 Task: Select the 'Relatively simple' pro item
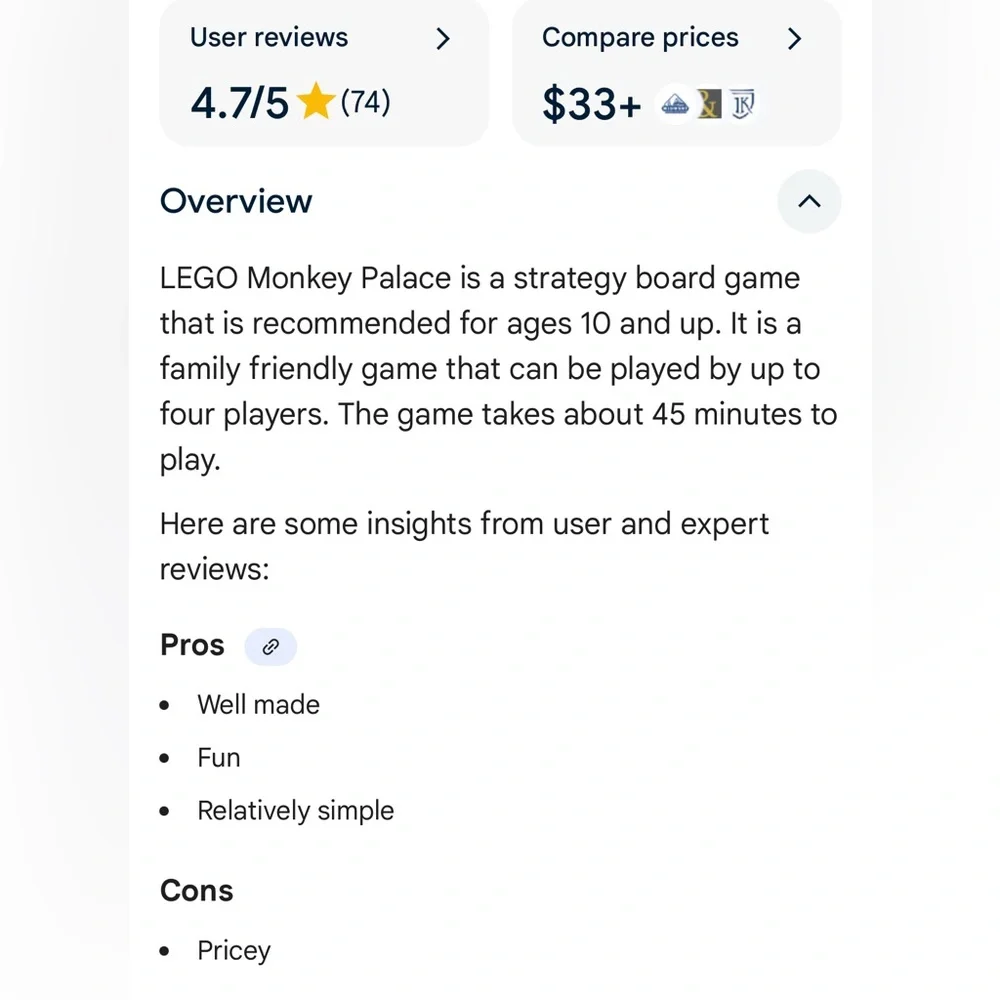296,811
